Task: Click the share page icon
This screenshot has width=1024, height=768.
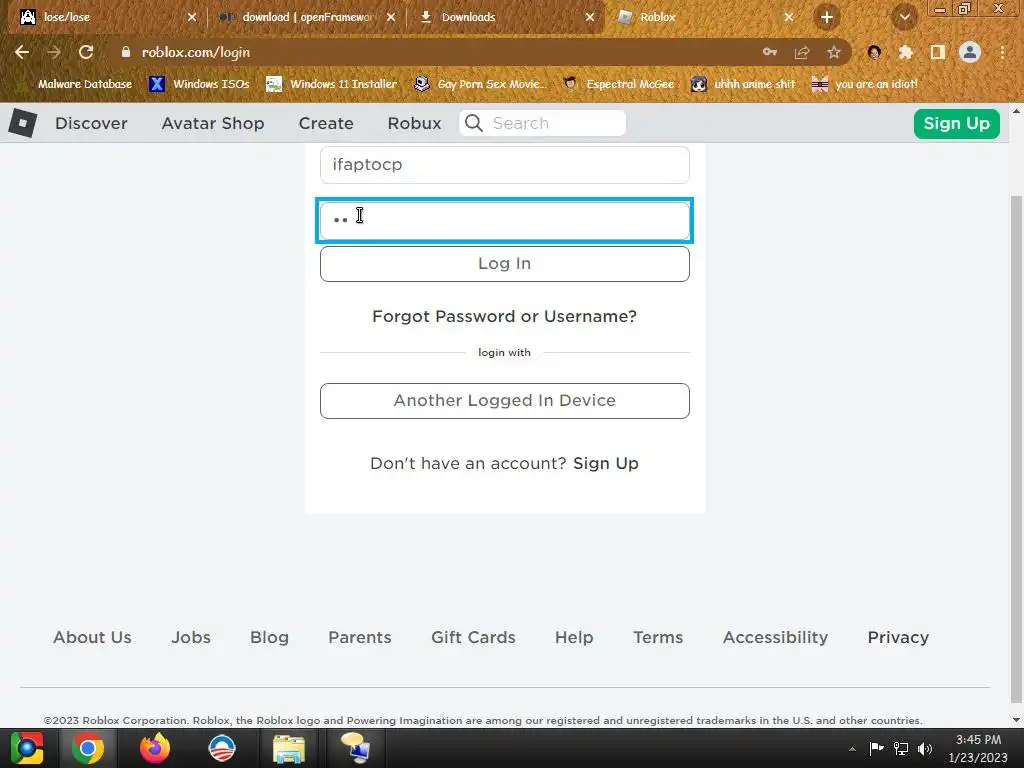Action: [802, 52]
